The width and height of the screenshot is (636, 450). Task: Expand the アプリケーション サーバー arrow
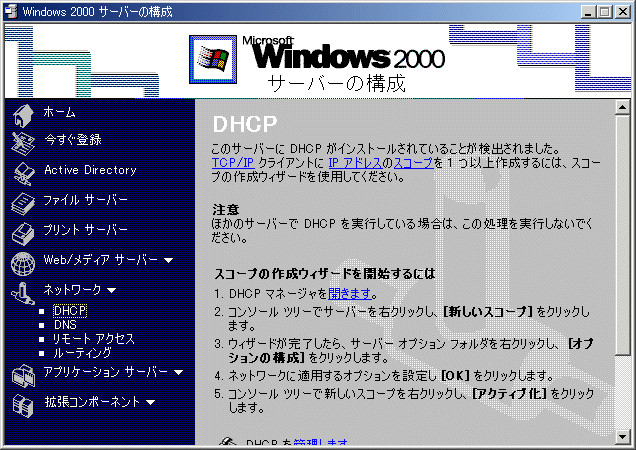[178, 372]
